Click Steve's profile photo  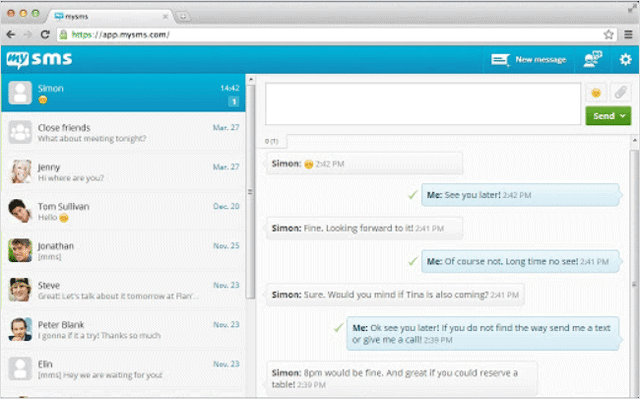coord(20,290)
